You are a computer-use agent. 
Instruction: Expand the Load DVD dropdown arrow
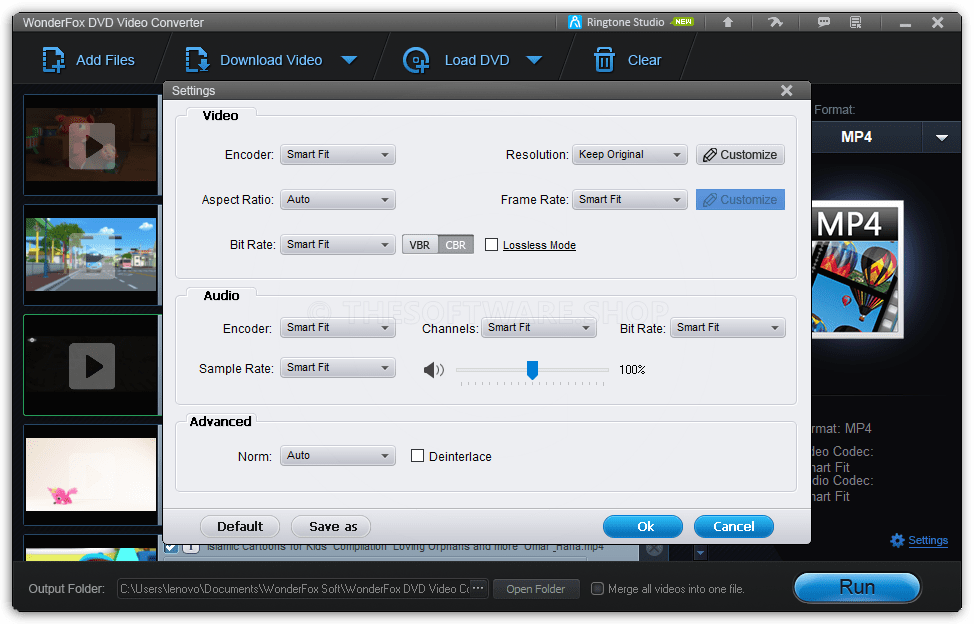click(534, 60)
